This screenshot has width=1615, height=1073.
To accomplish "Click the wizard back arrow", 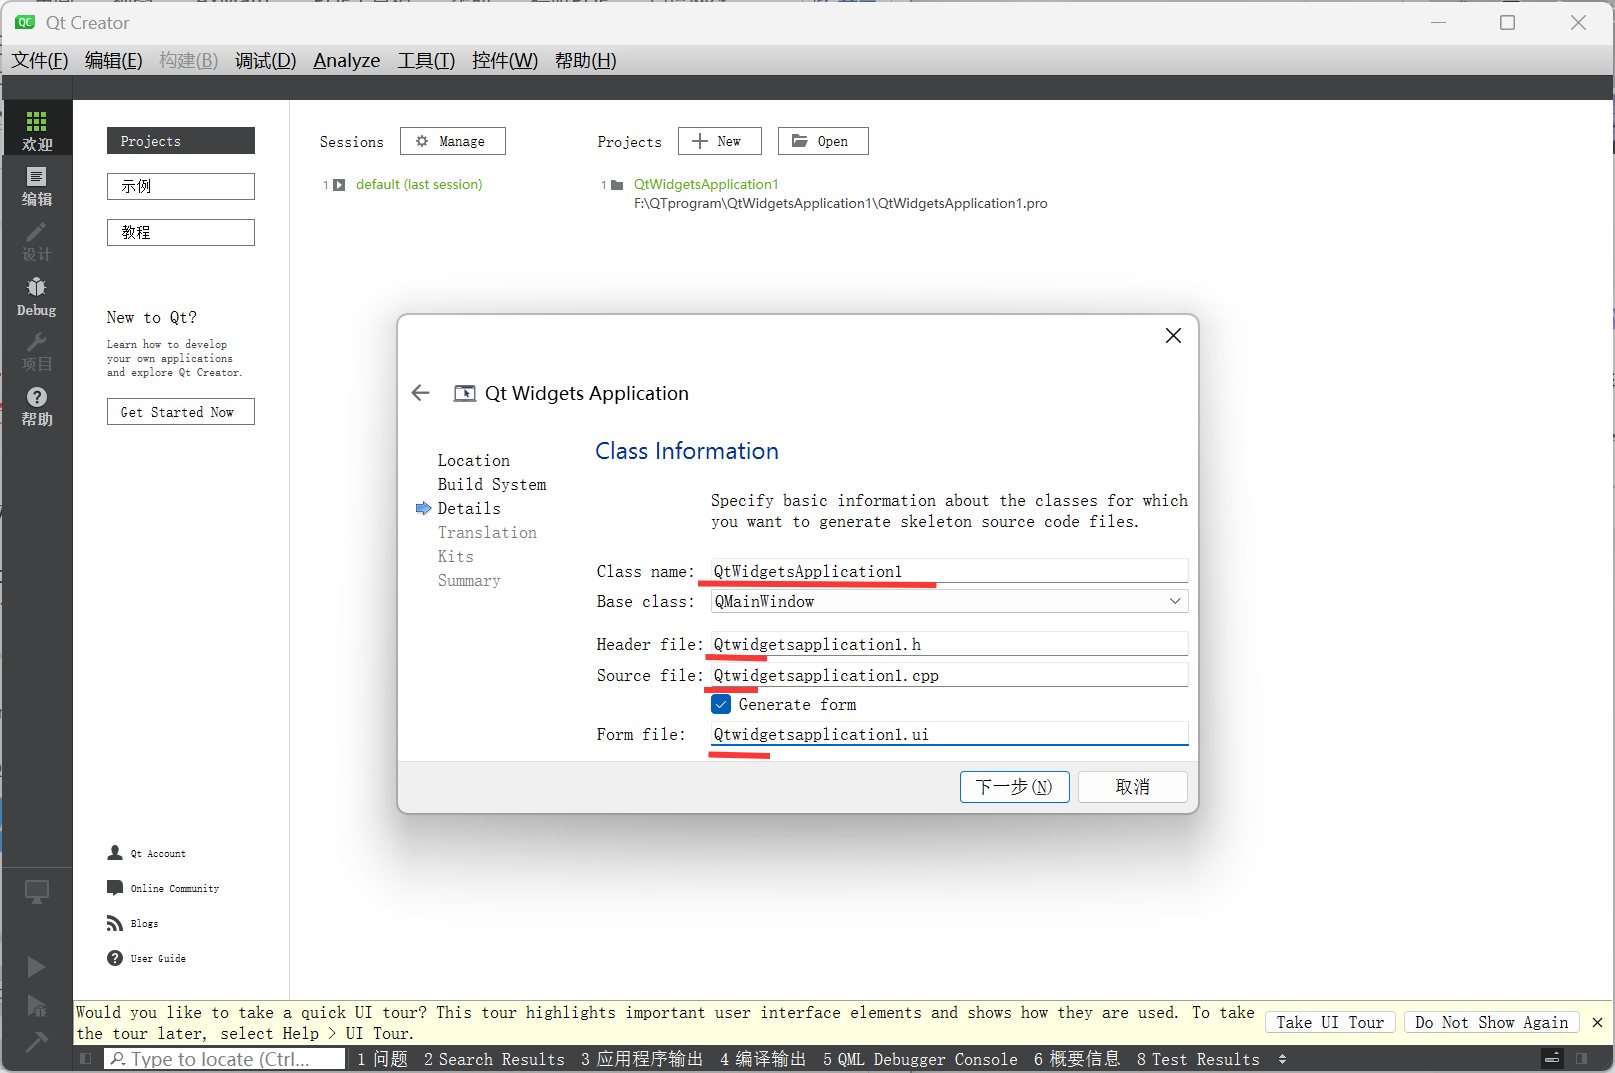I will [421, 393].
